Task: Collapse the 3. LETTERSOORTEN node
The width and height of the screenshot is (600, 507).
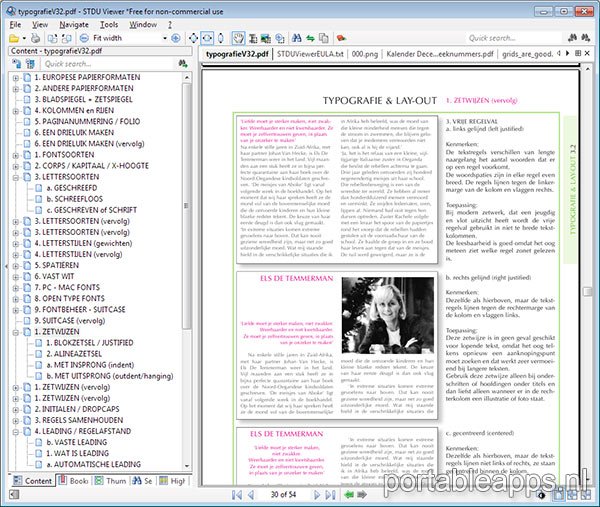Action: 15,177
